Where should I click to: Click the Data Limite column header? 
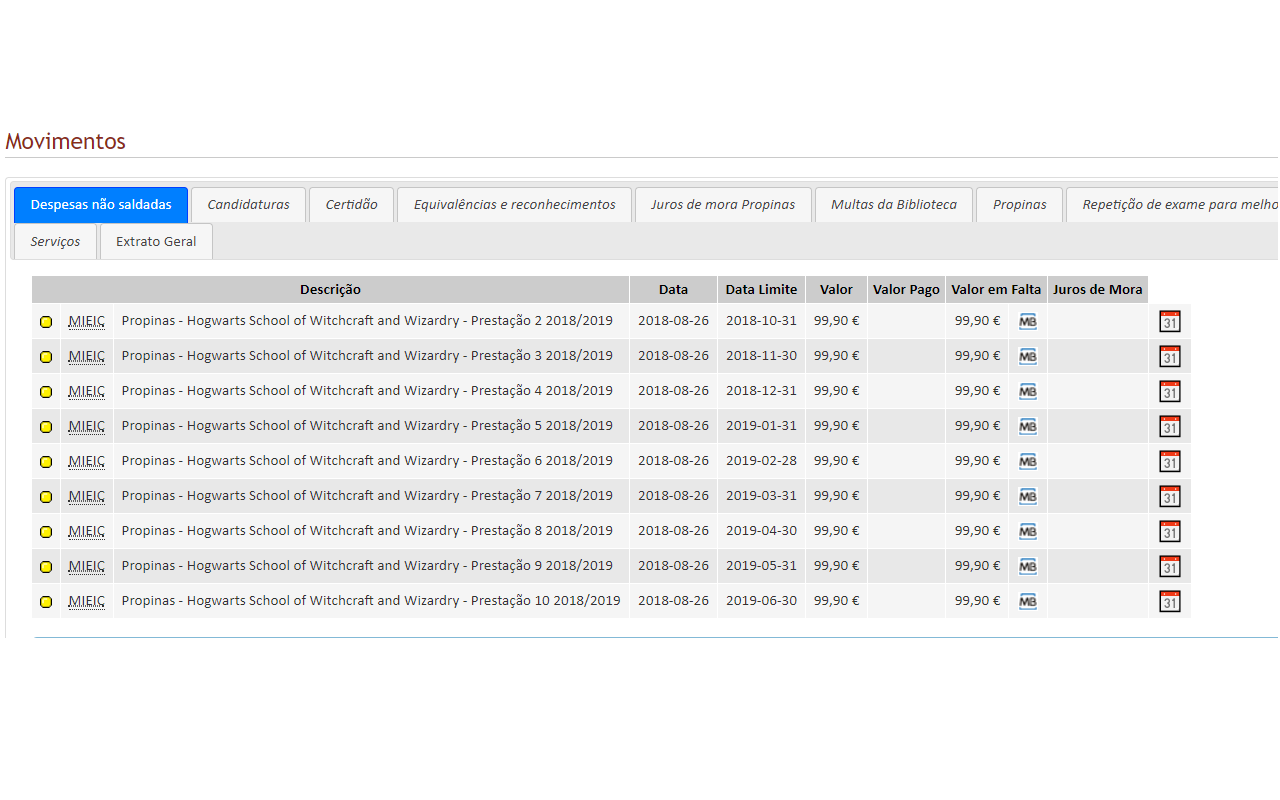point(762,290)
